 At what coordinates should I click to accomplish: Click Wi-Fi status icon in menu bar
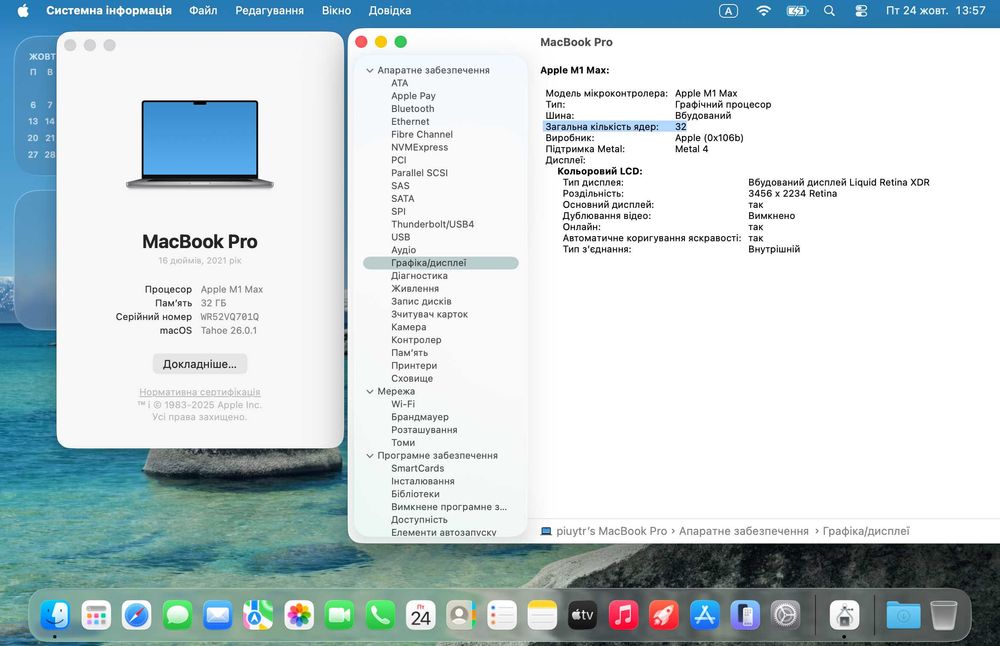(763, 10)
